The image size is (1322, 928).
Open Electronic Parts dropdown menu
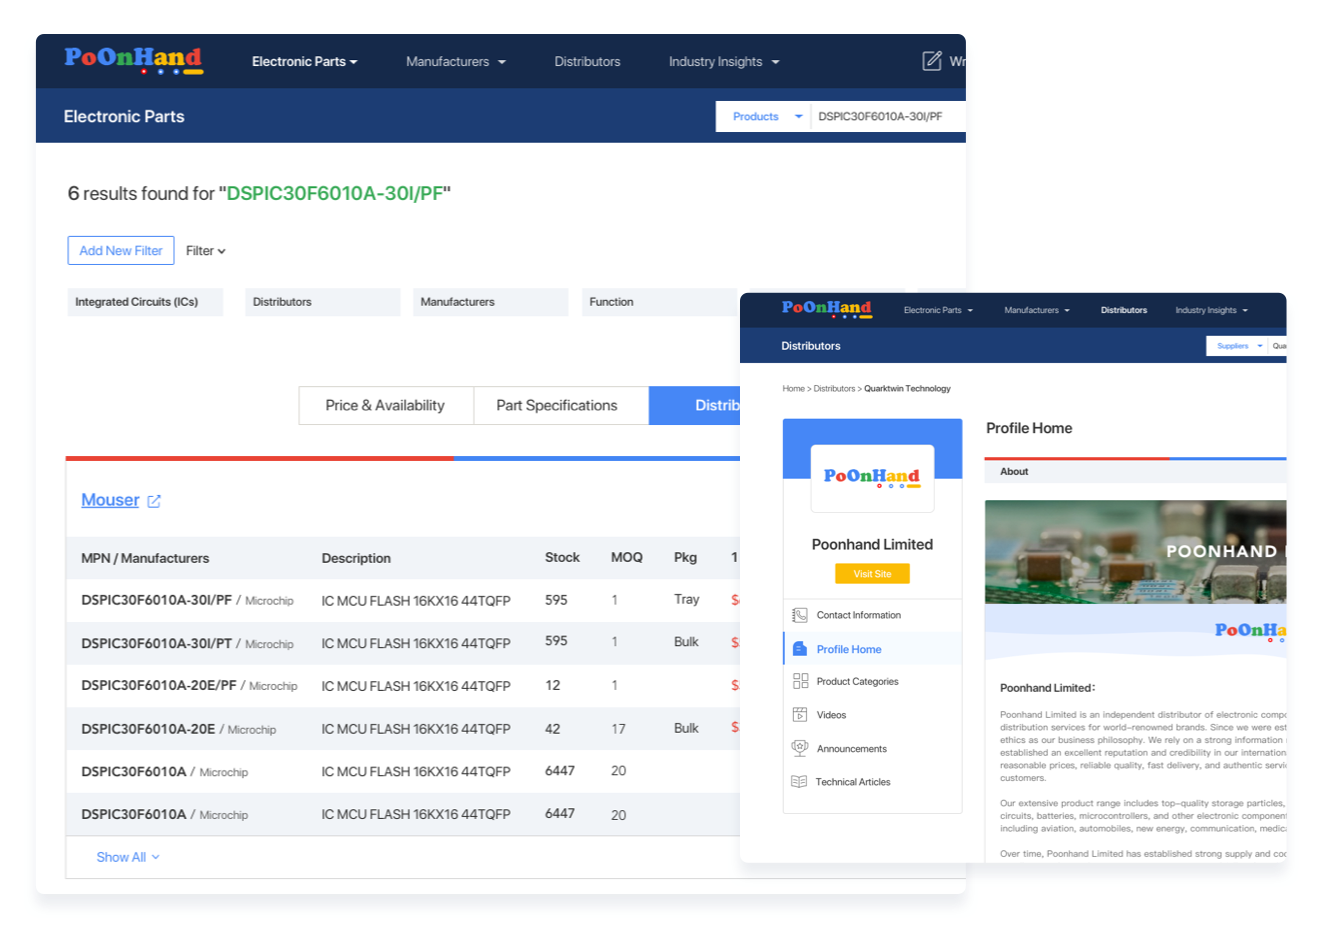(x=304, y=62)
